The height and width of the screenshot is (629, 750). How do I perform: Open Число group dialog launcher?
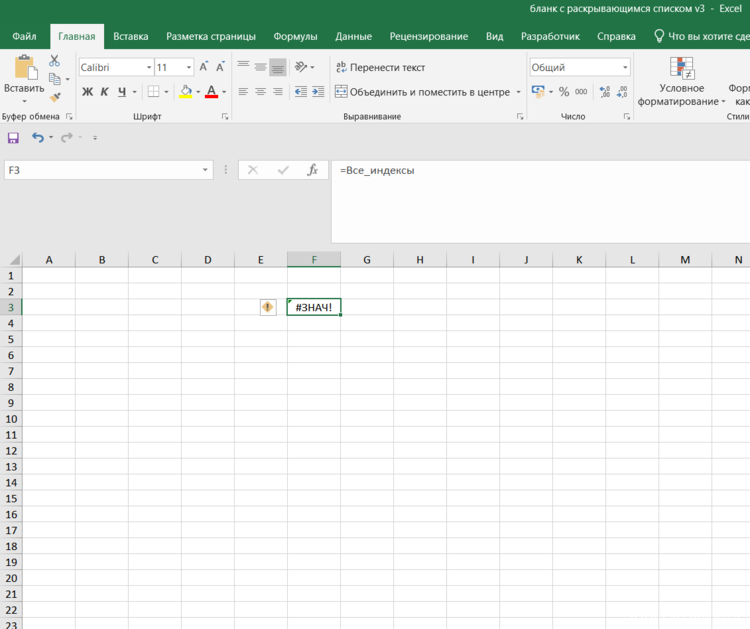click(x=627, y=117)
